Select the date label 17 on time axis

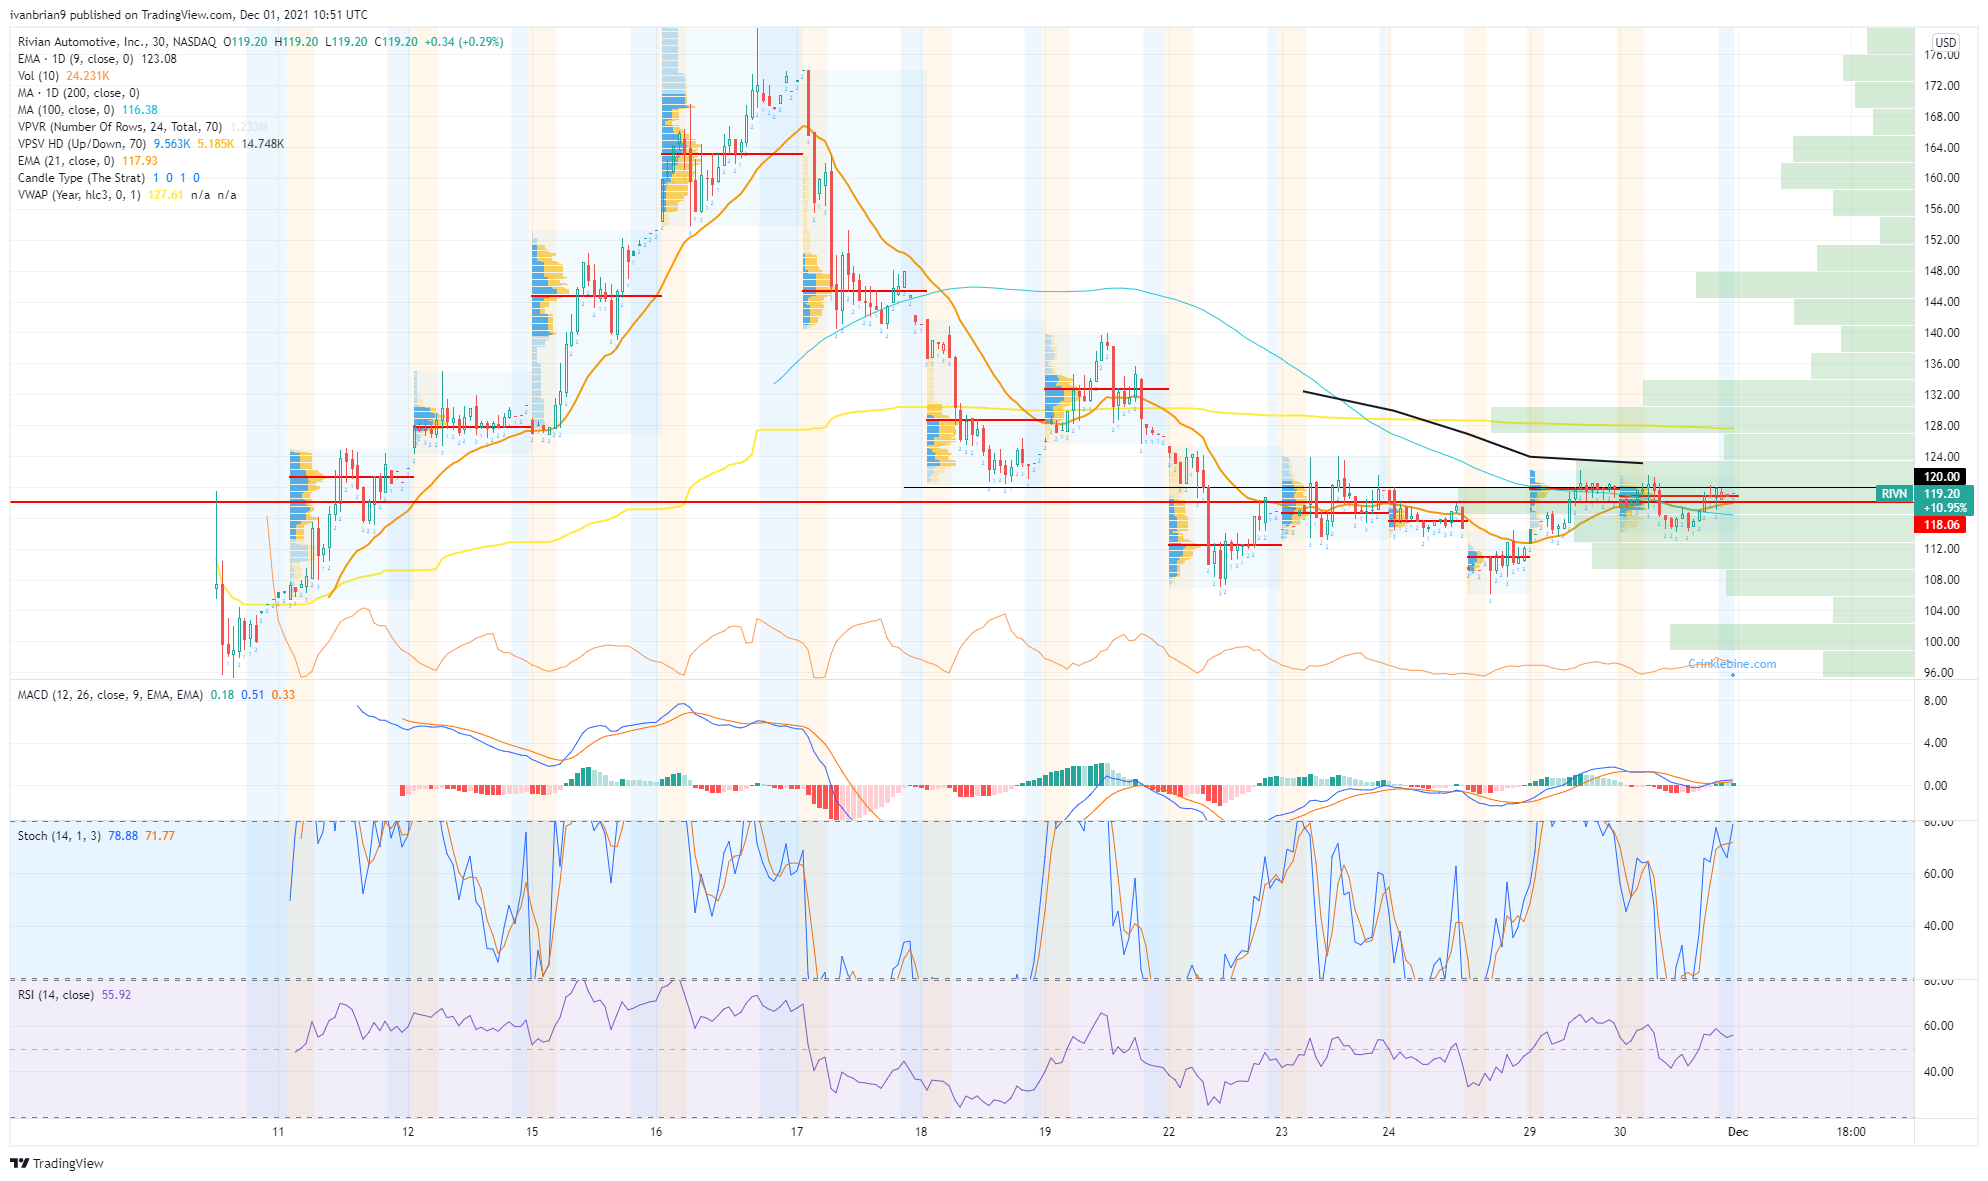pyautogui.click(x=797, y=1132)
